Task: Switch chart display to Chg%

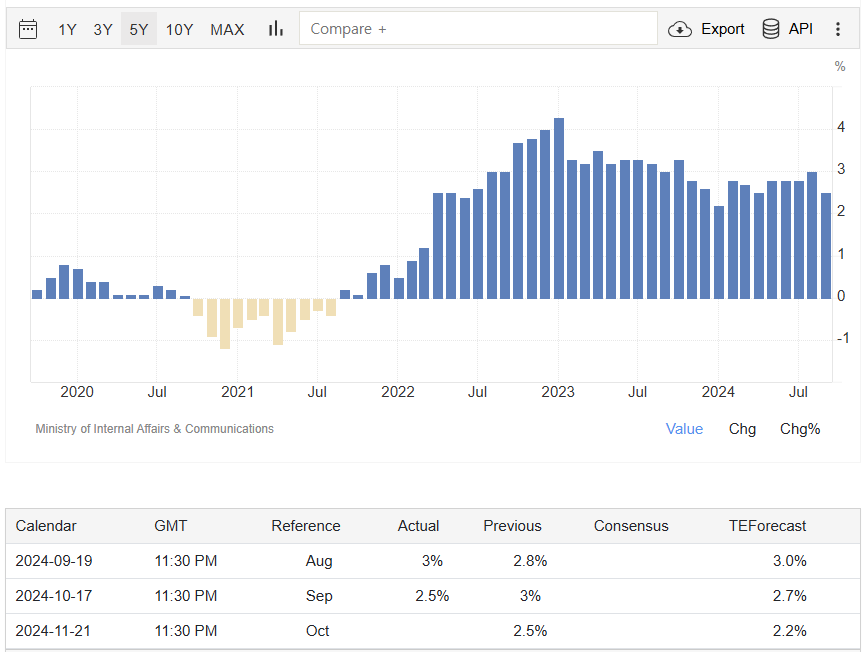Action: pos(800,429)
